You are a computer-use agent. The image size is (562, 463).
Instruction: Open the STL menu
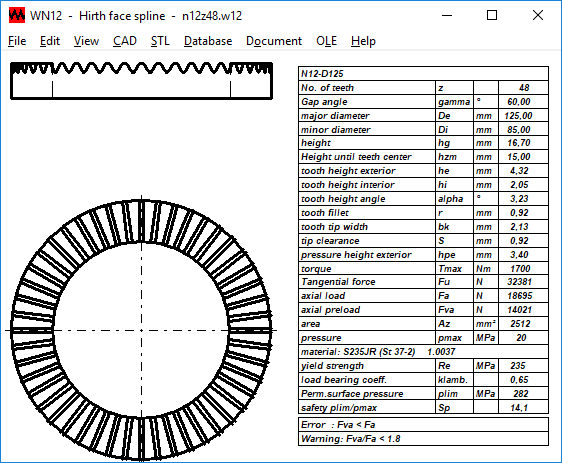pyautogui.click(x=160, y=41)
